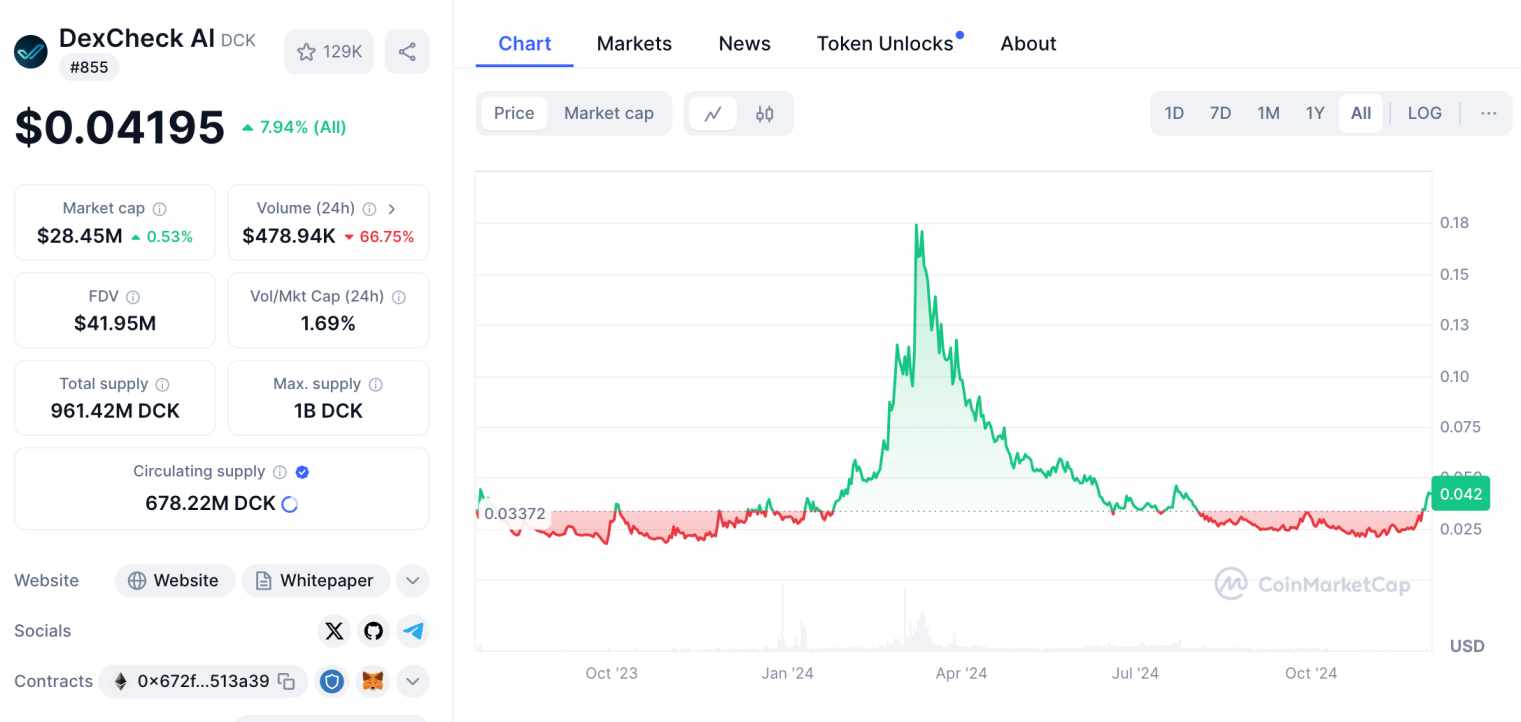Add DexCheck AI to watchlist with star button
The width and height of the screenshot is (1521, 722).
click(329, 52)
